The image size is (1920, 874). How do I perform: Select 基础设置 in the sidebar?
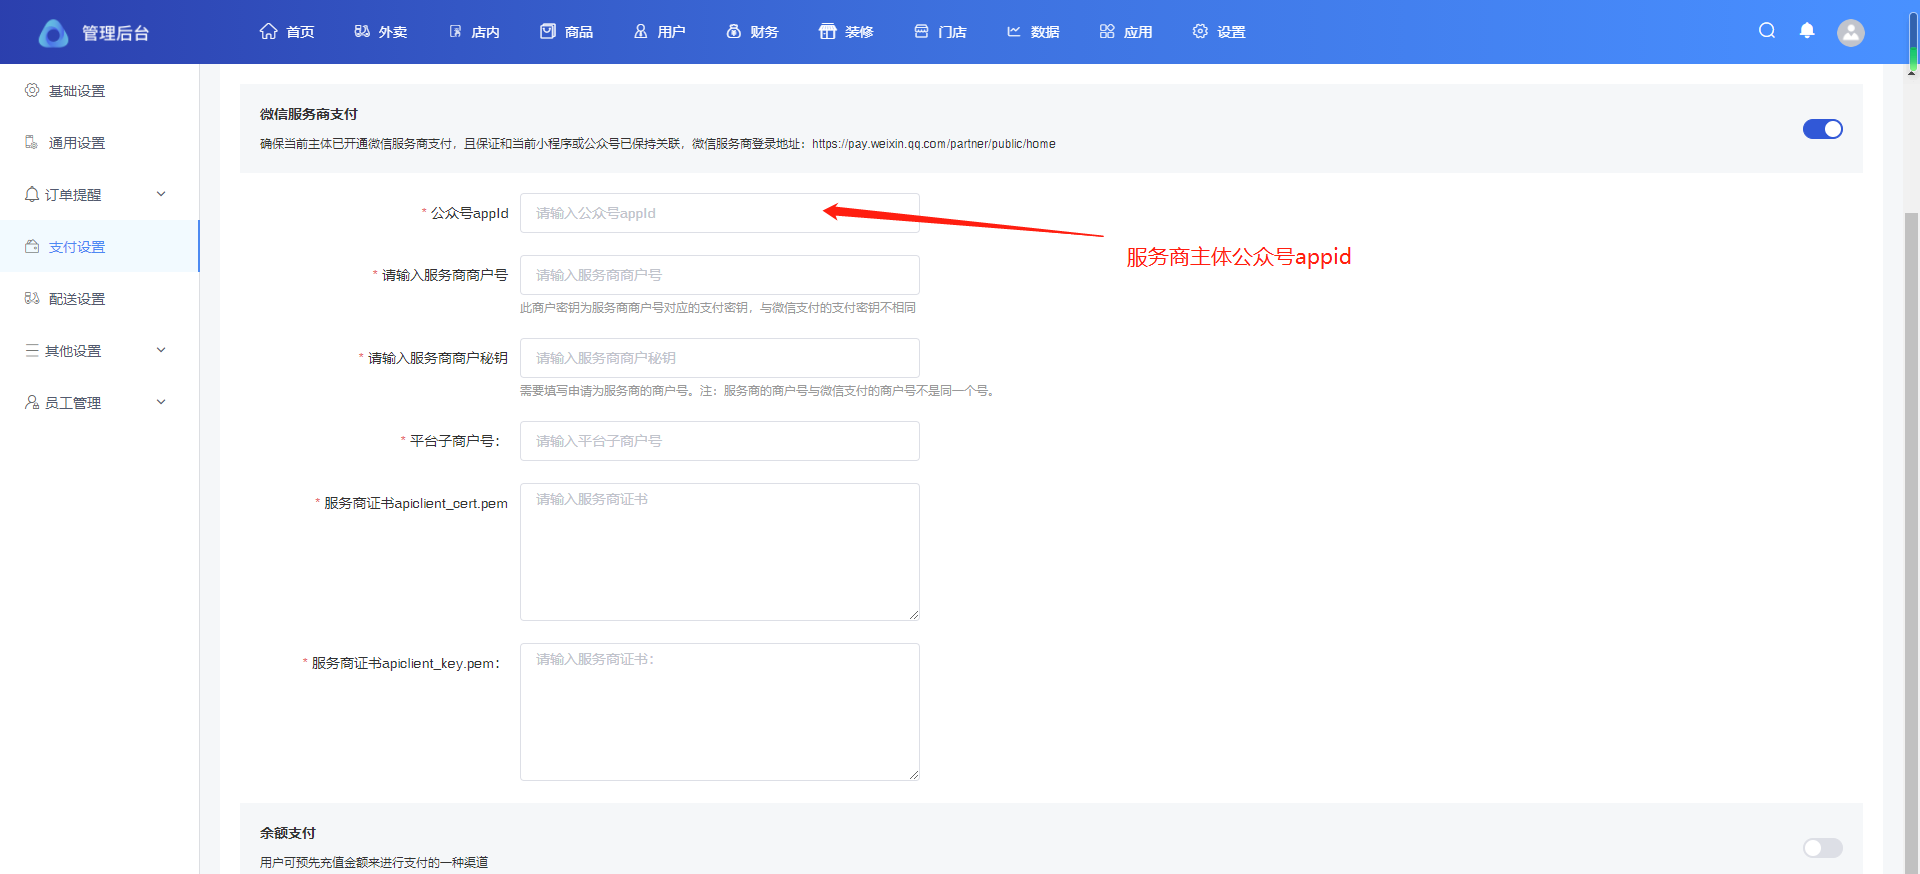[x=77, y=91]
